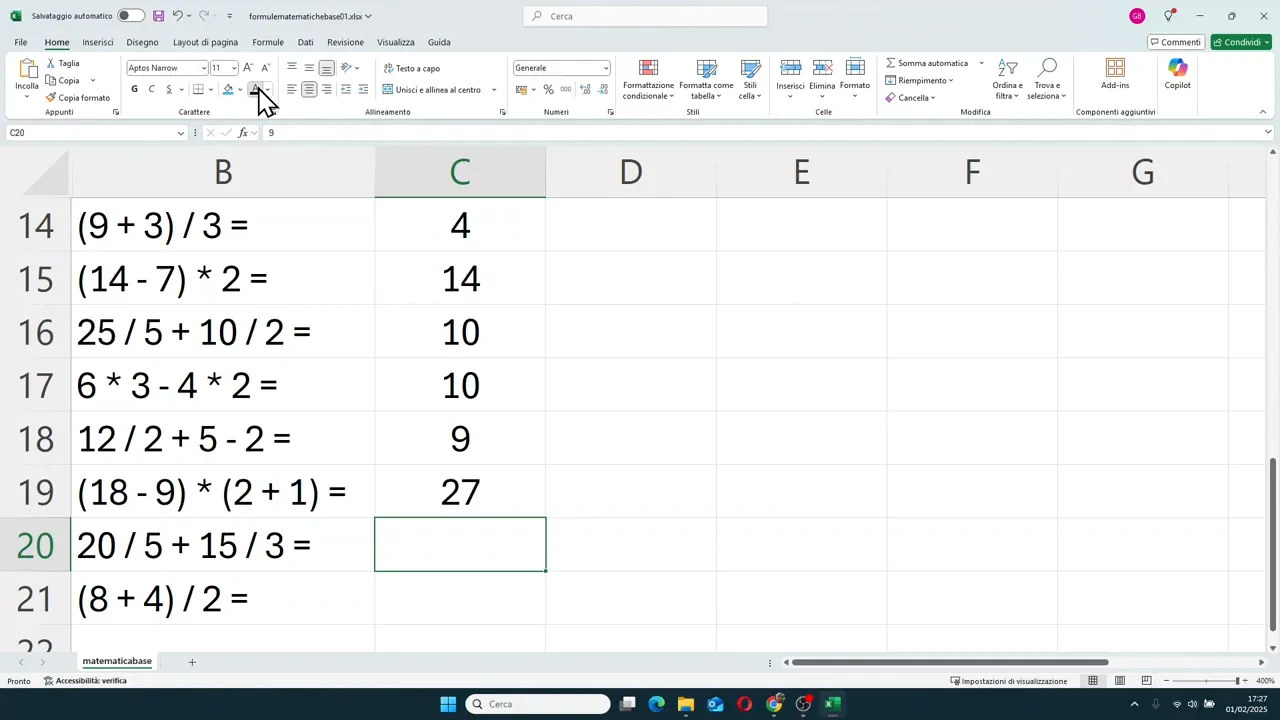Increase indent in cell
This screenshot has height=720, width=1280.
[x=363, y=90]
